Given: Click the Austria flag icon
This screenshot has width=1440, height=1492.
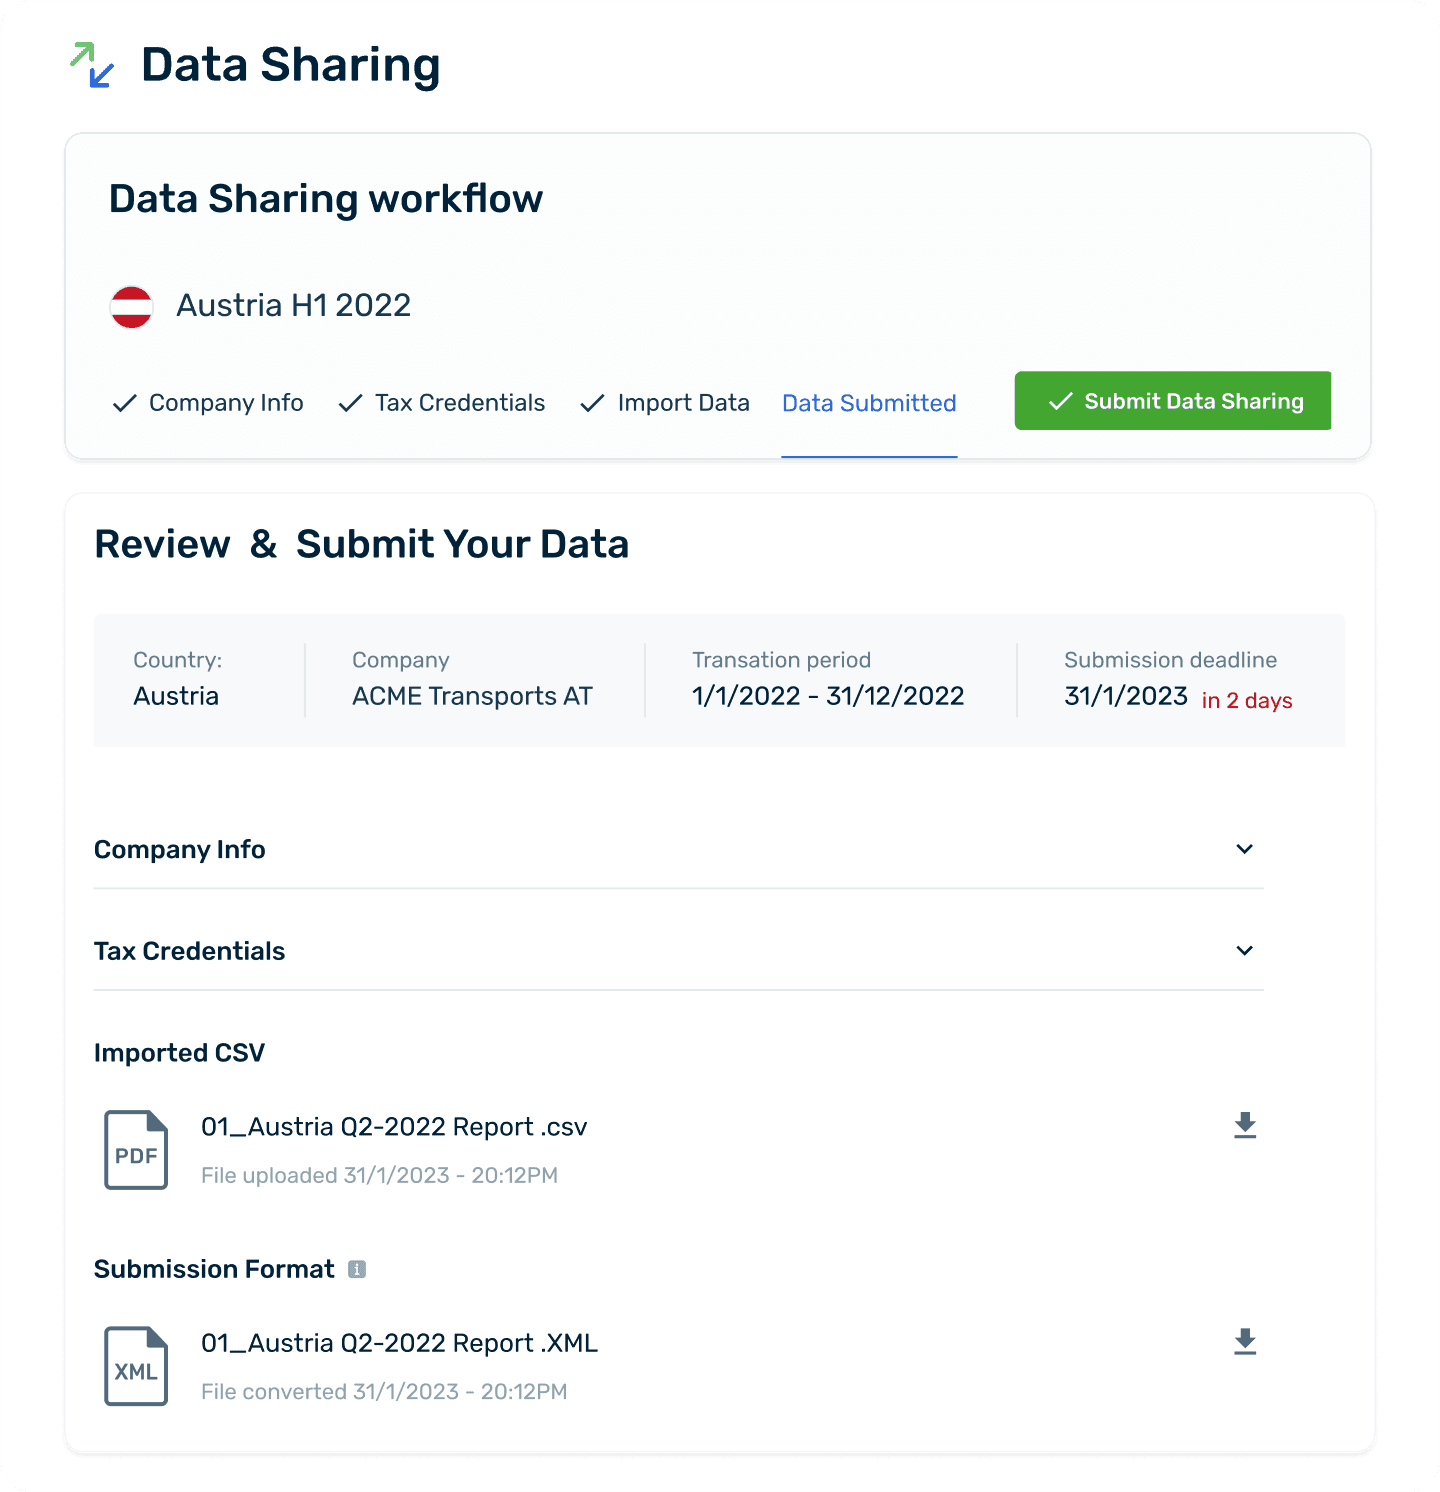Looking at the screenshot, I should pos(131,306).
